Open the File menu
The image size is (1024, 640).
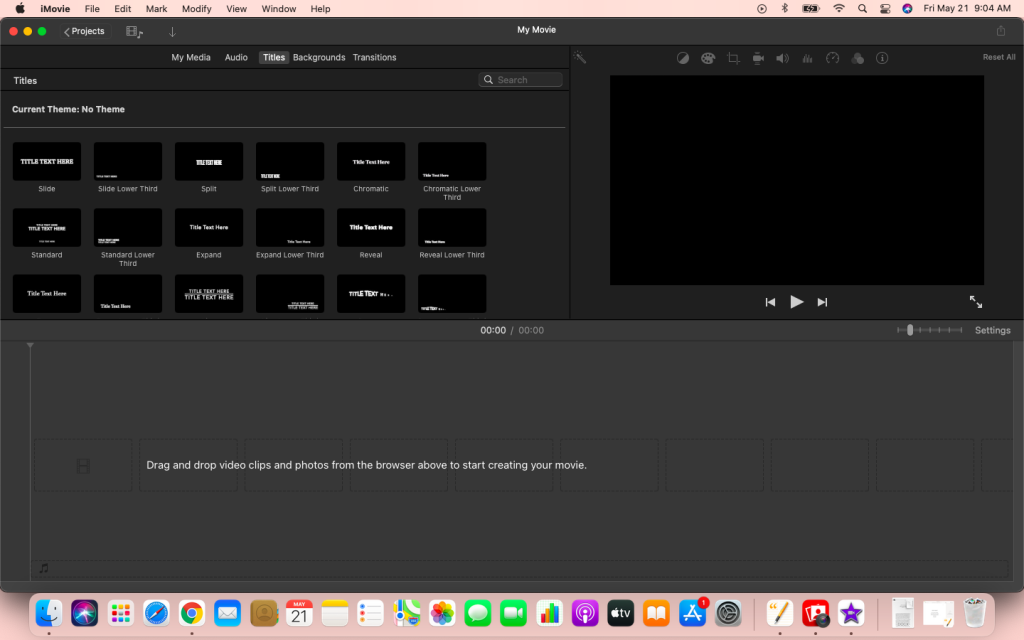[x=92, y=8]
